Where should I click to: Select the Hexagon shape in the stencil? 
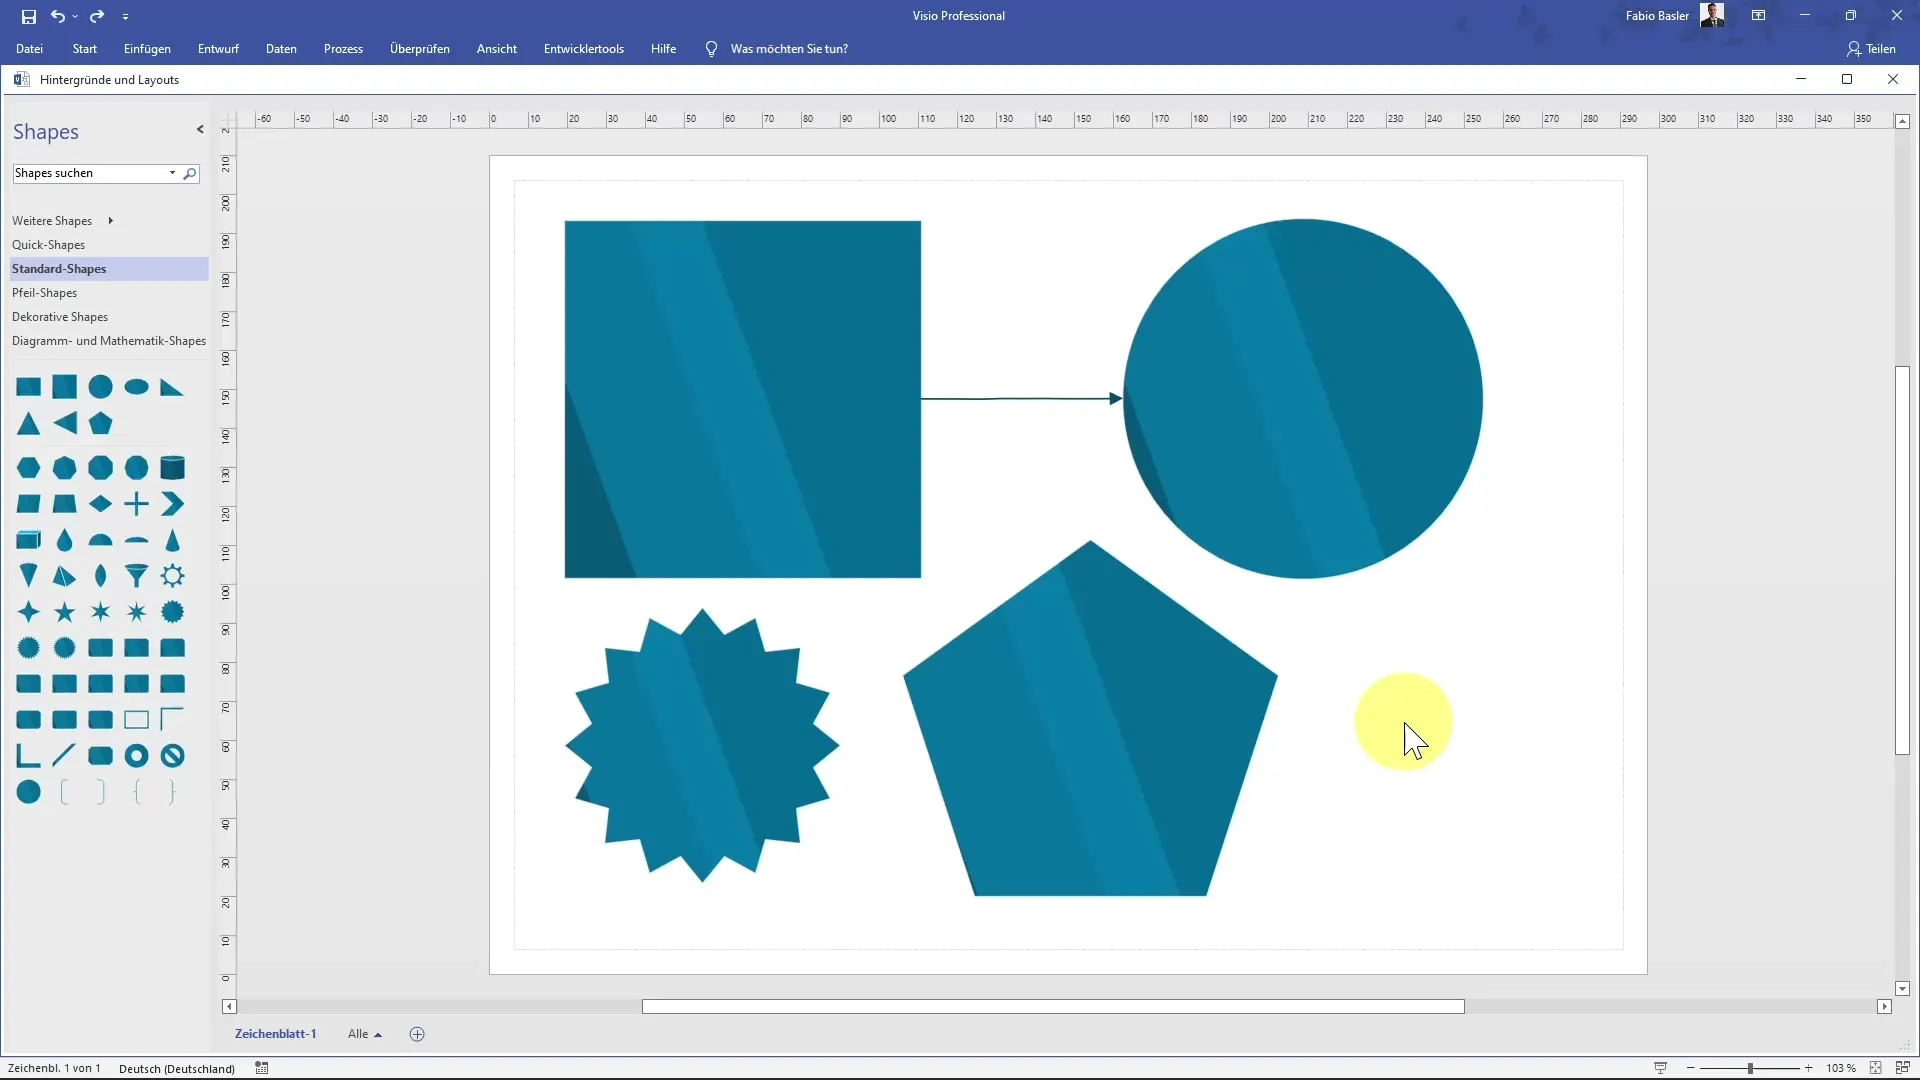28,468
